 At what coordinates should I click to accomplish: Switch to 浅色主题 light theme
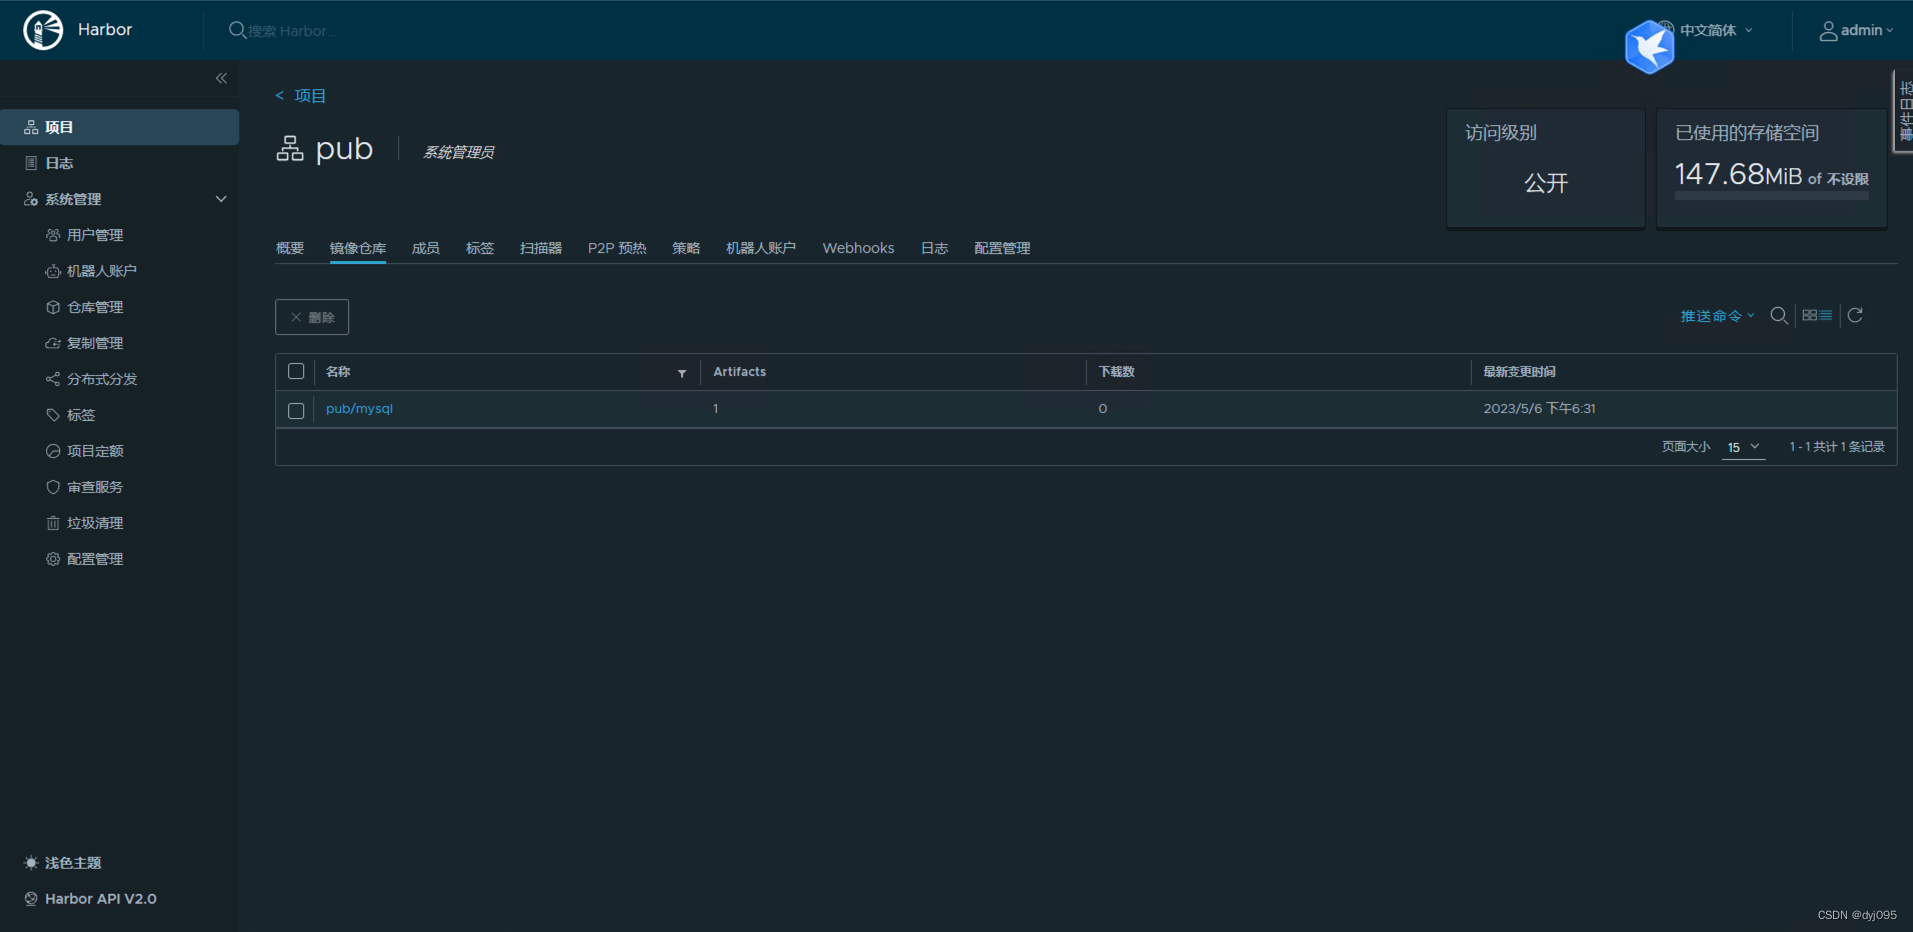(x=63, y=863)
